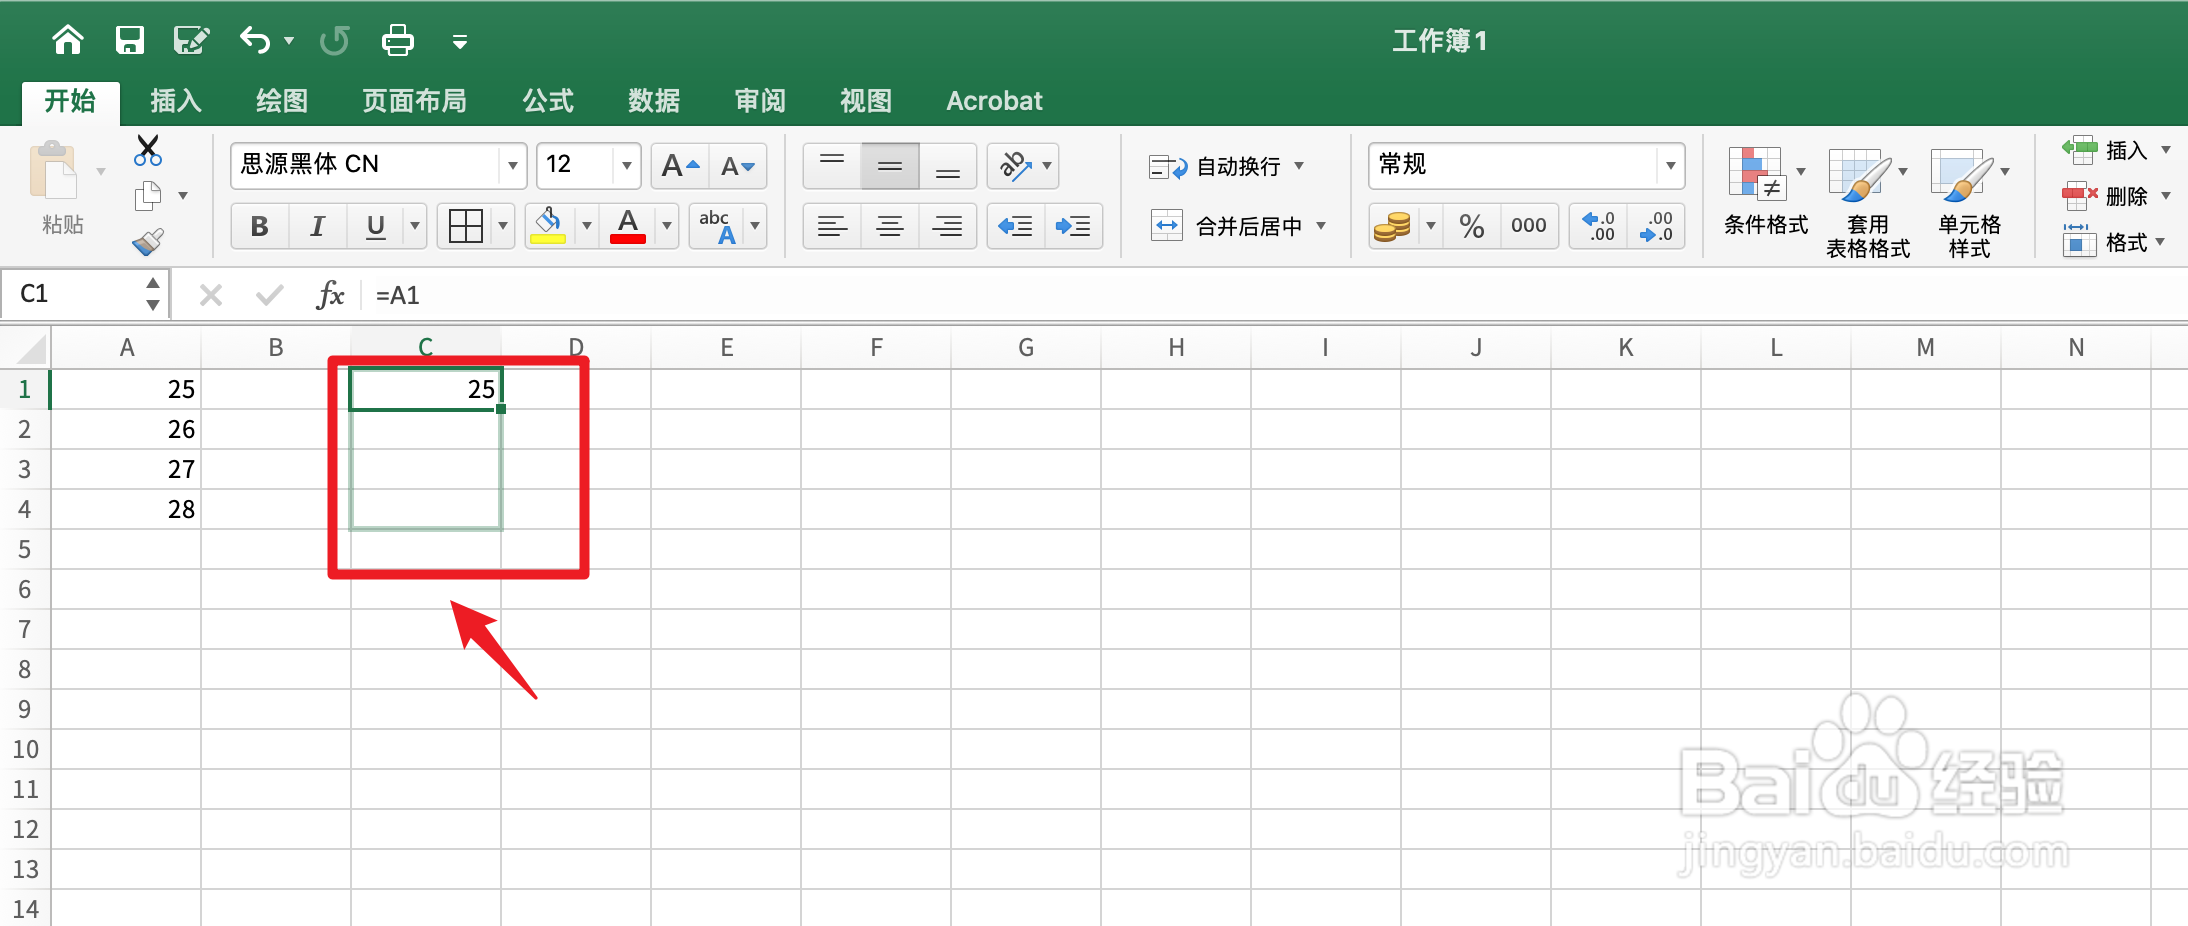Undo the last action

[255, 40]
